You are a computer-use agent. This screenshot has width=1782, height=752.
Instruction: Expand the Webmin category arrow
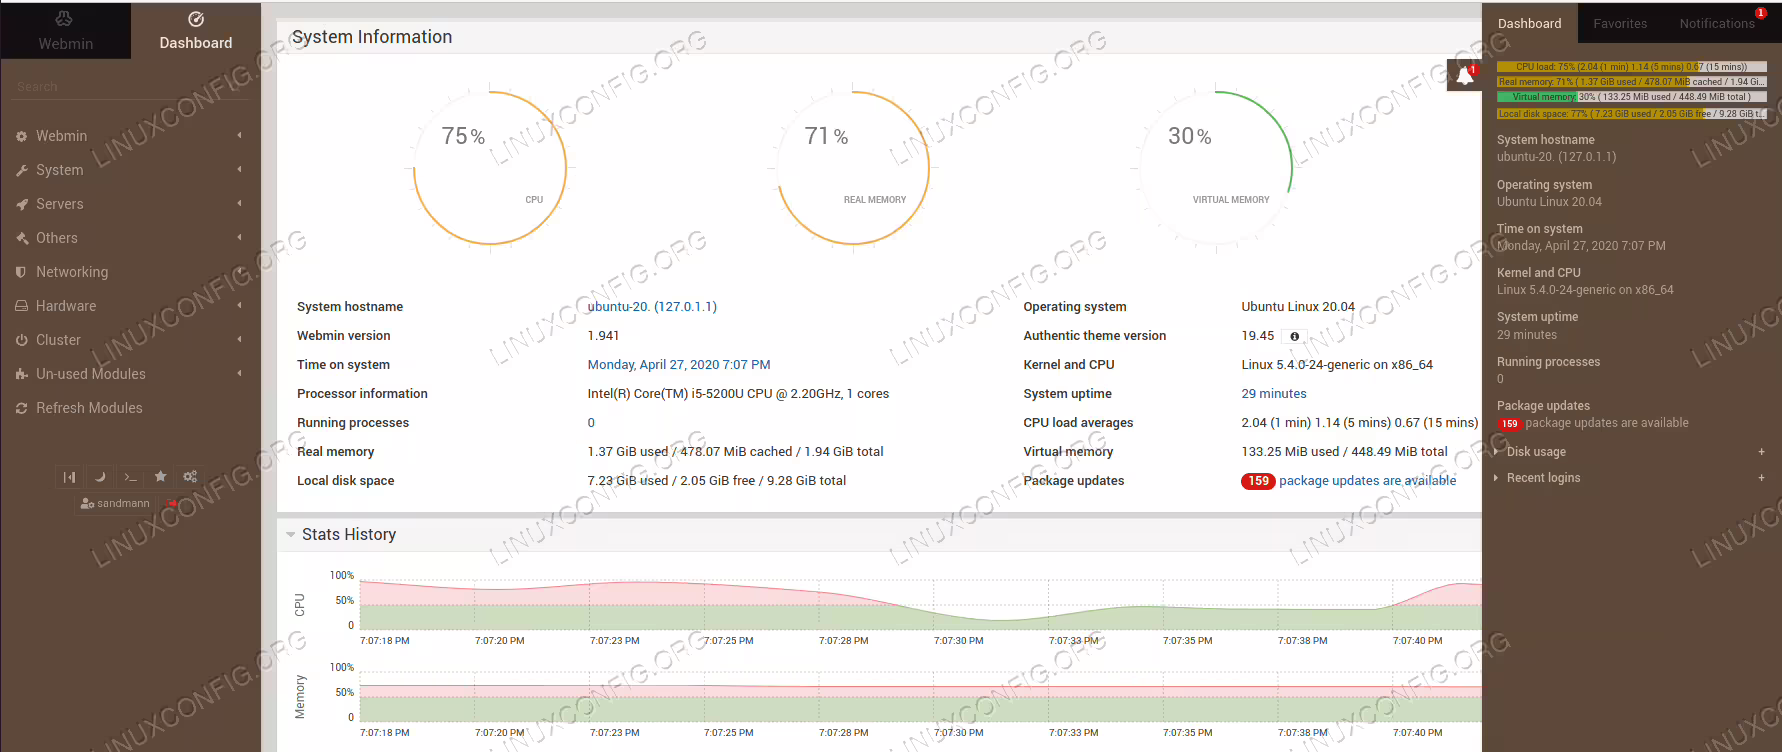click(x=239, y=135)
